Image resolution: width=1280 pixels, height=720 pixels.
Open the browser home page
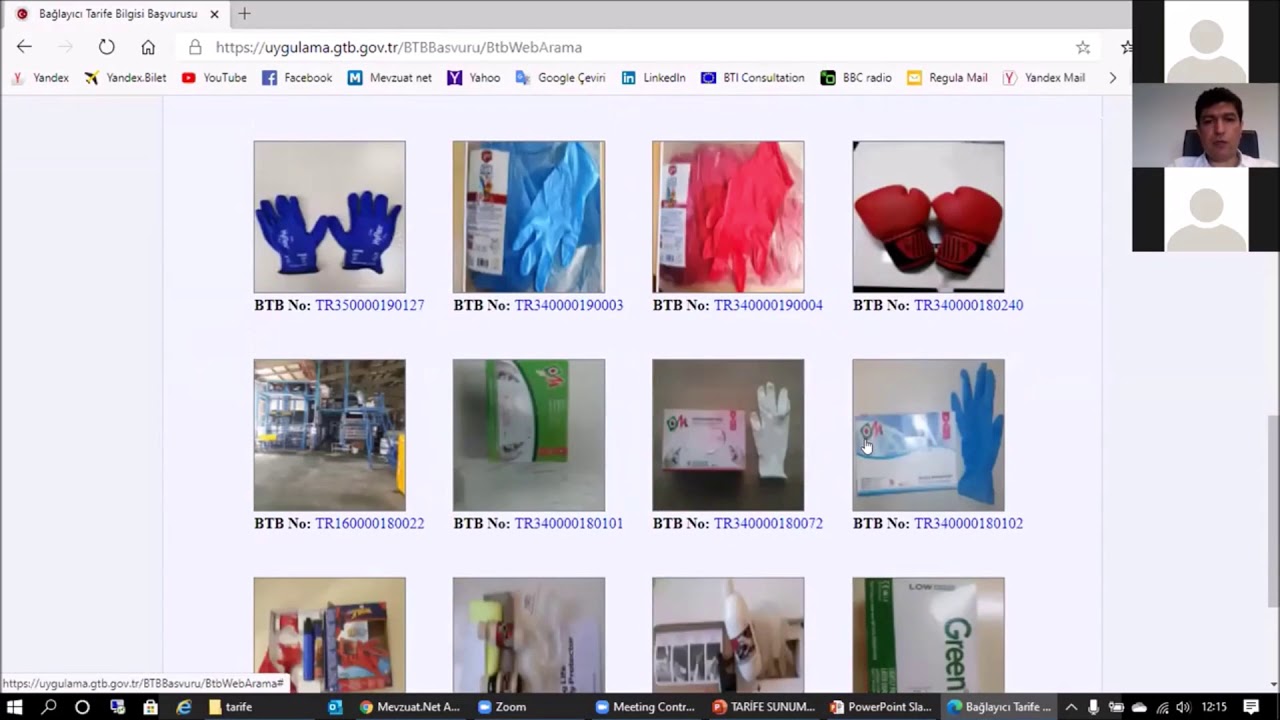click(x=148, y=47)
